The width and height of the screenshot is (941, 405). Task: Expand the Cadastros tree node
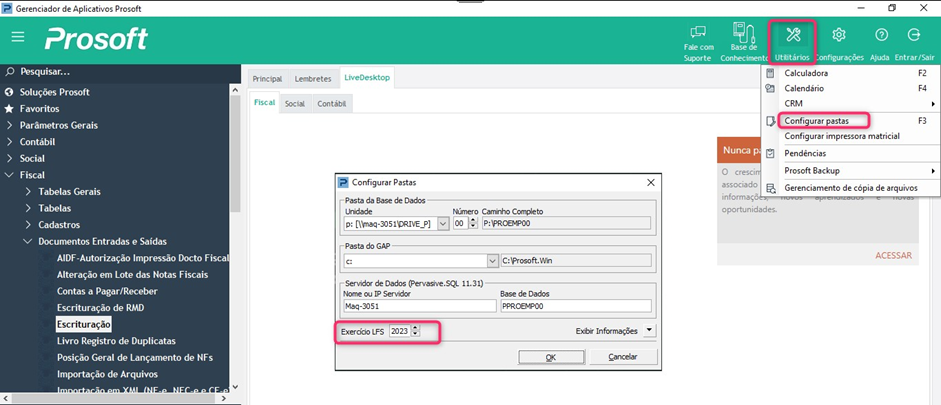[x=28, y=225]
